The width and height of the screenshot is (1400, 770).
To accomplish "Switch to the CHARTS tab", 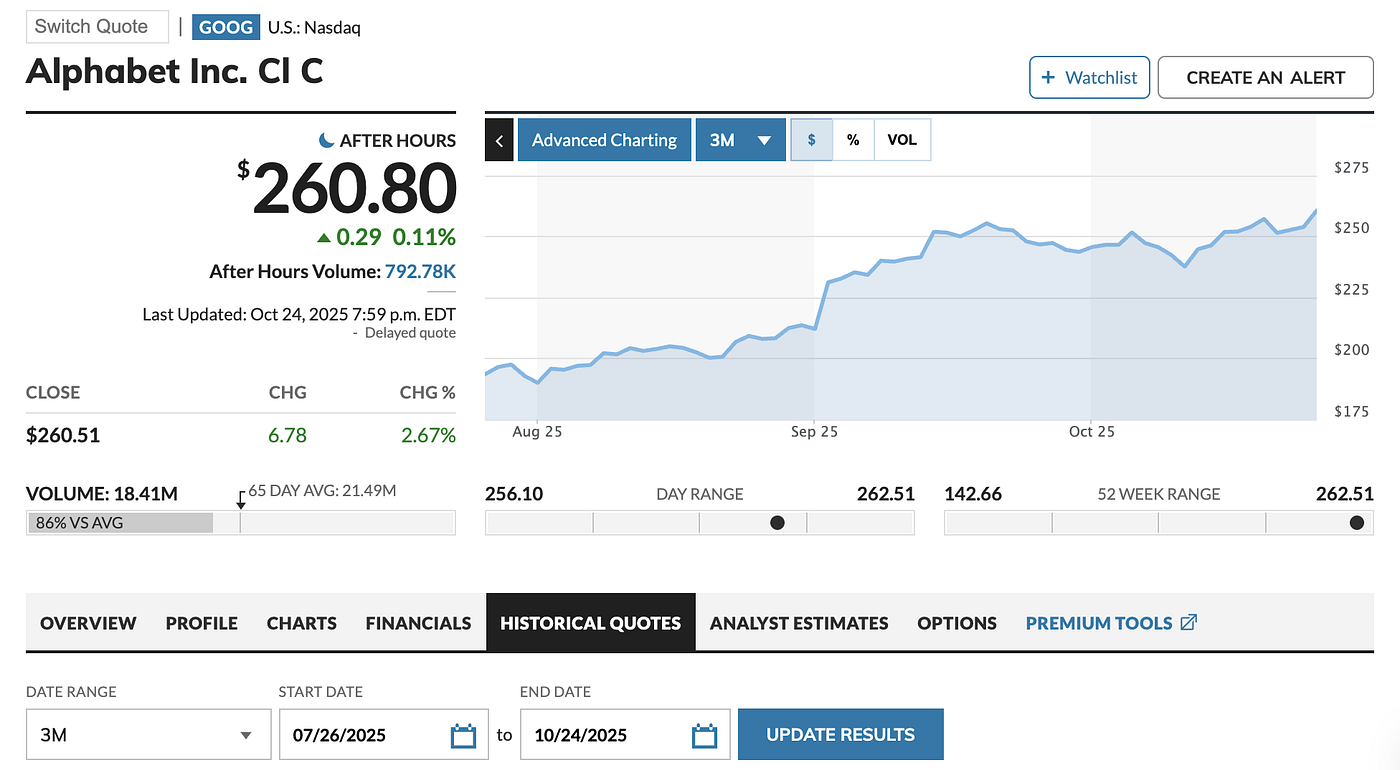I will tap(301, 622).
